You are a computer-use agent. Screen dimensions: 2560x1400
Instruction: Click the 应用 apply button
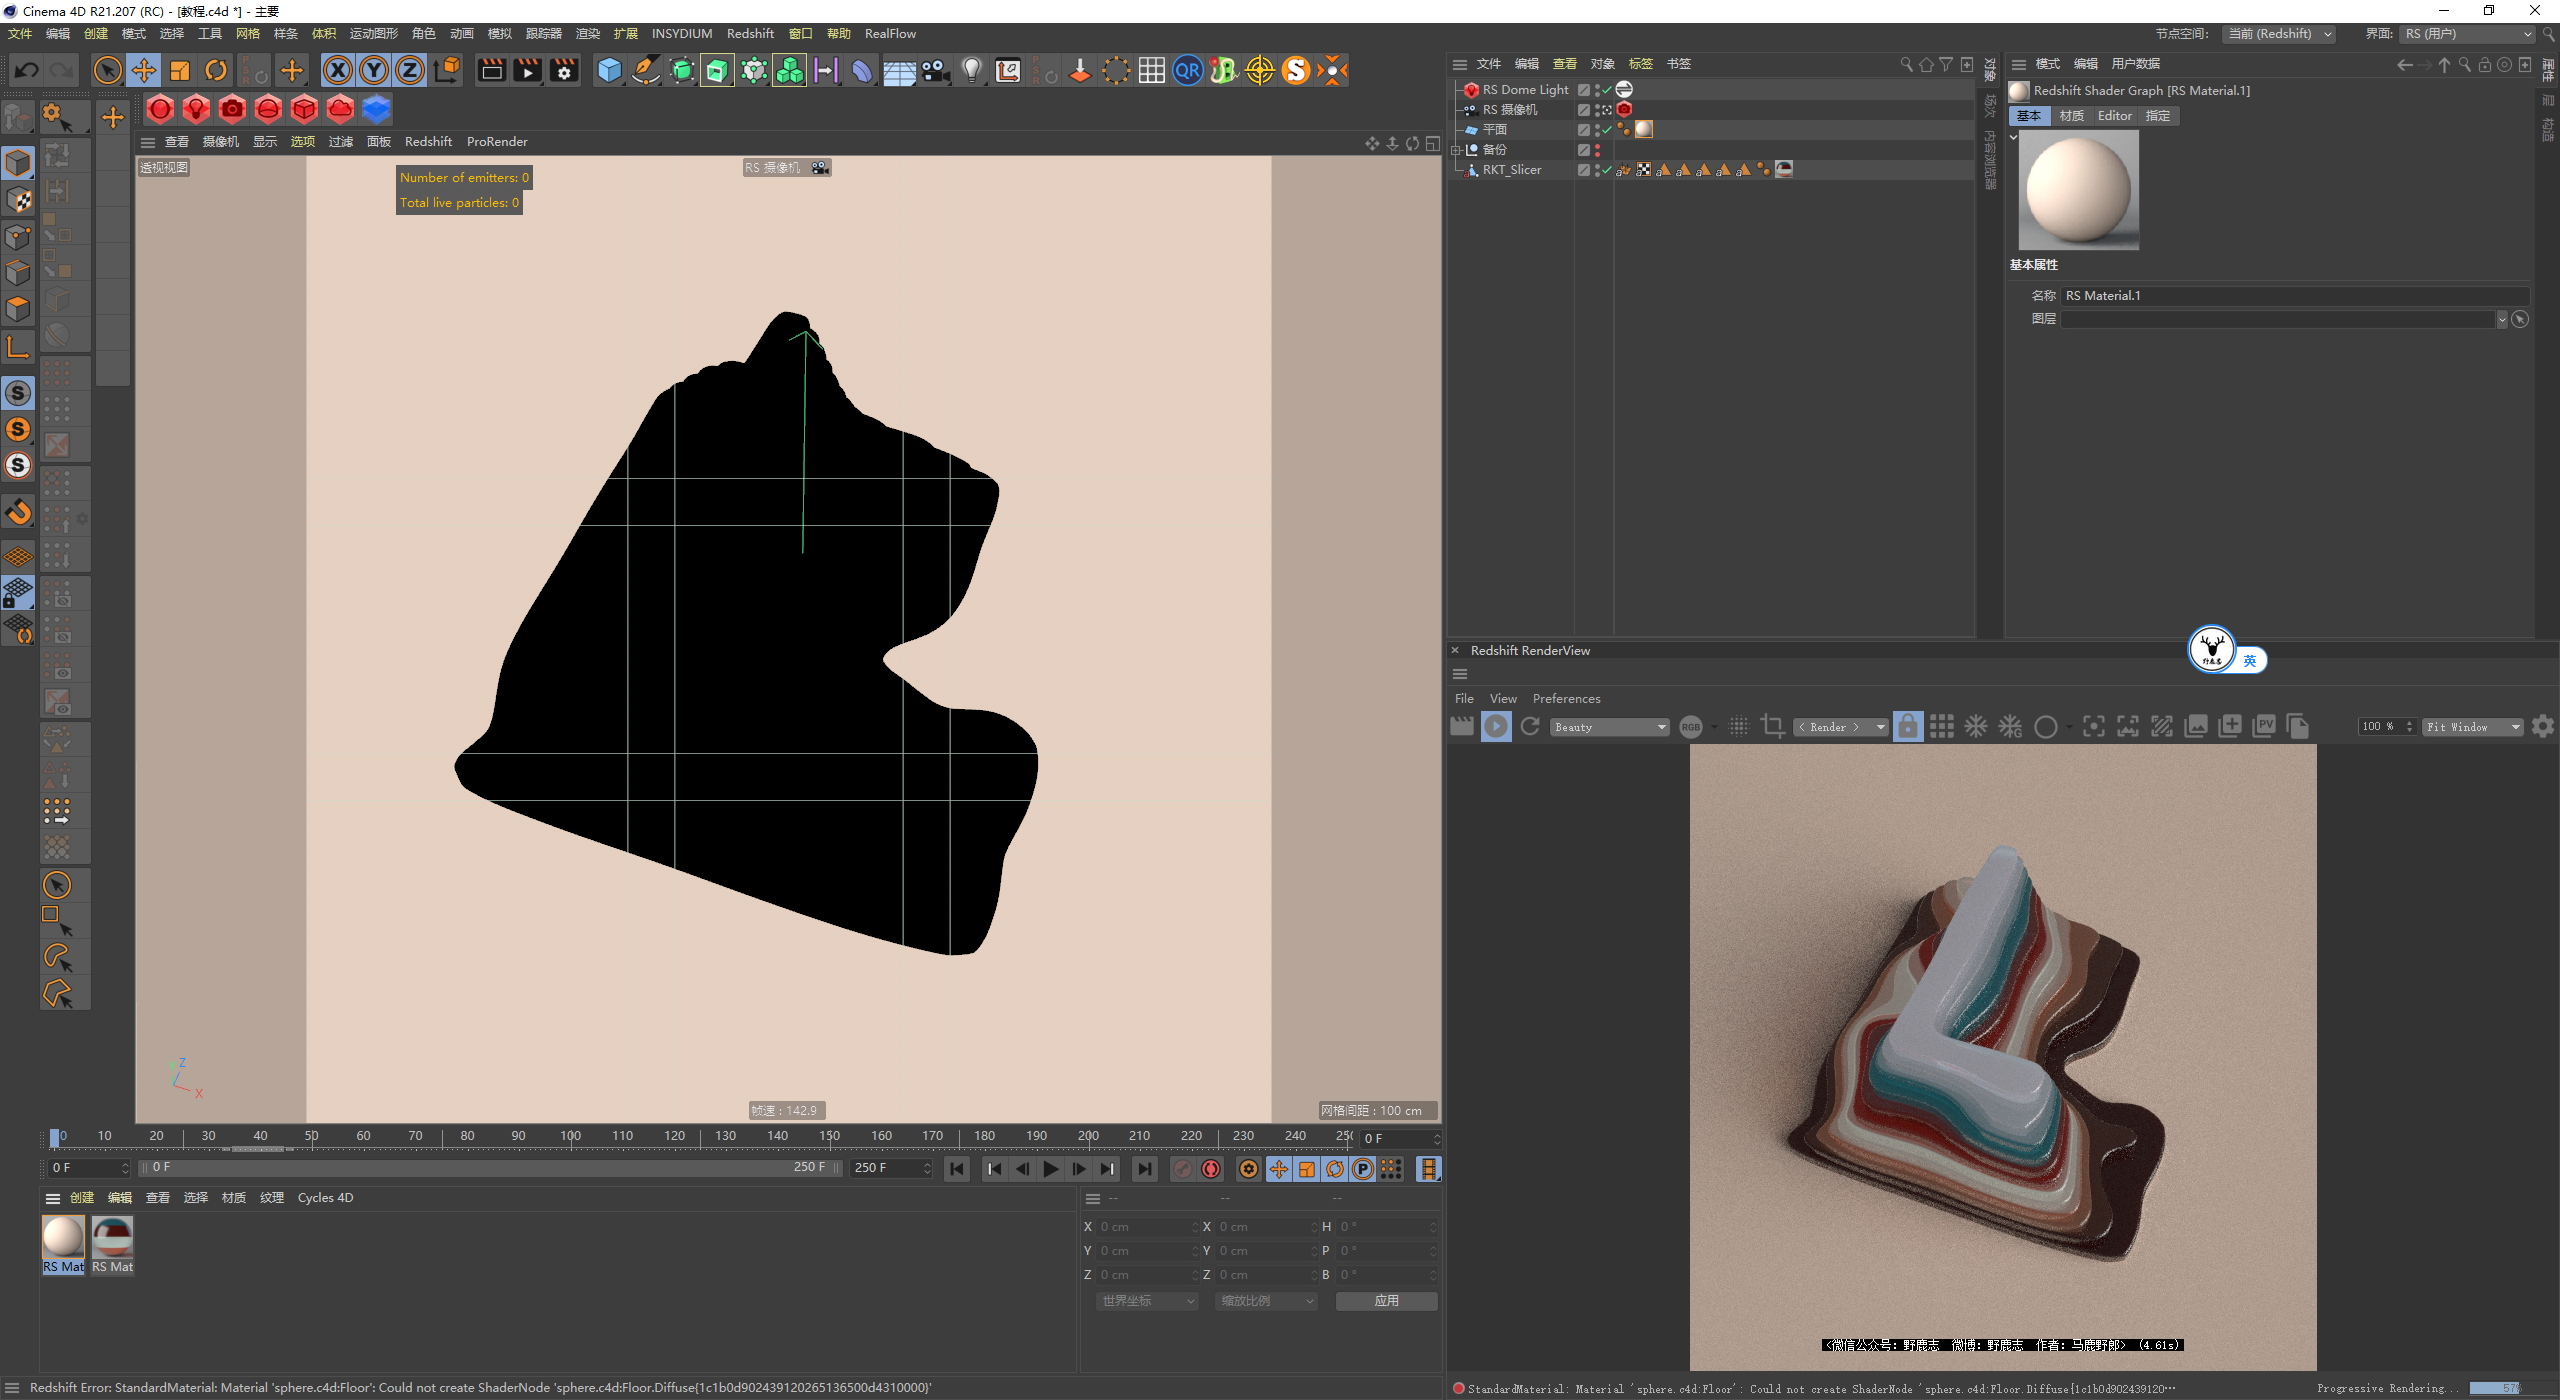[x=1386, y=1301]
